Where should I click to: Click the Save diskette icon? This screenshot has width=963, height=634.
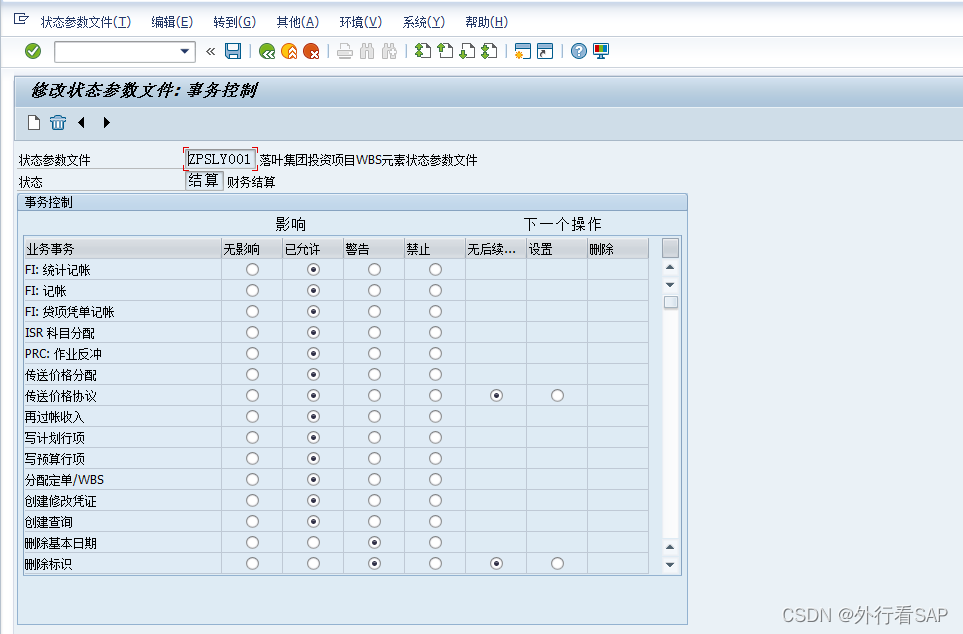pyautogui.click(x=233, y=51)
